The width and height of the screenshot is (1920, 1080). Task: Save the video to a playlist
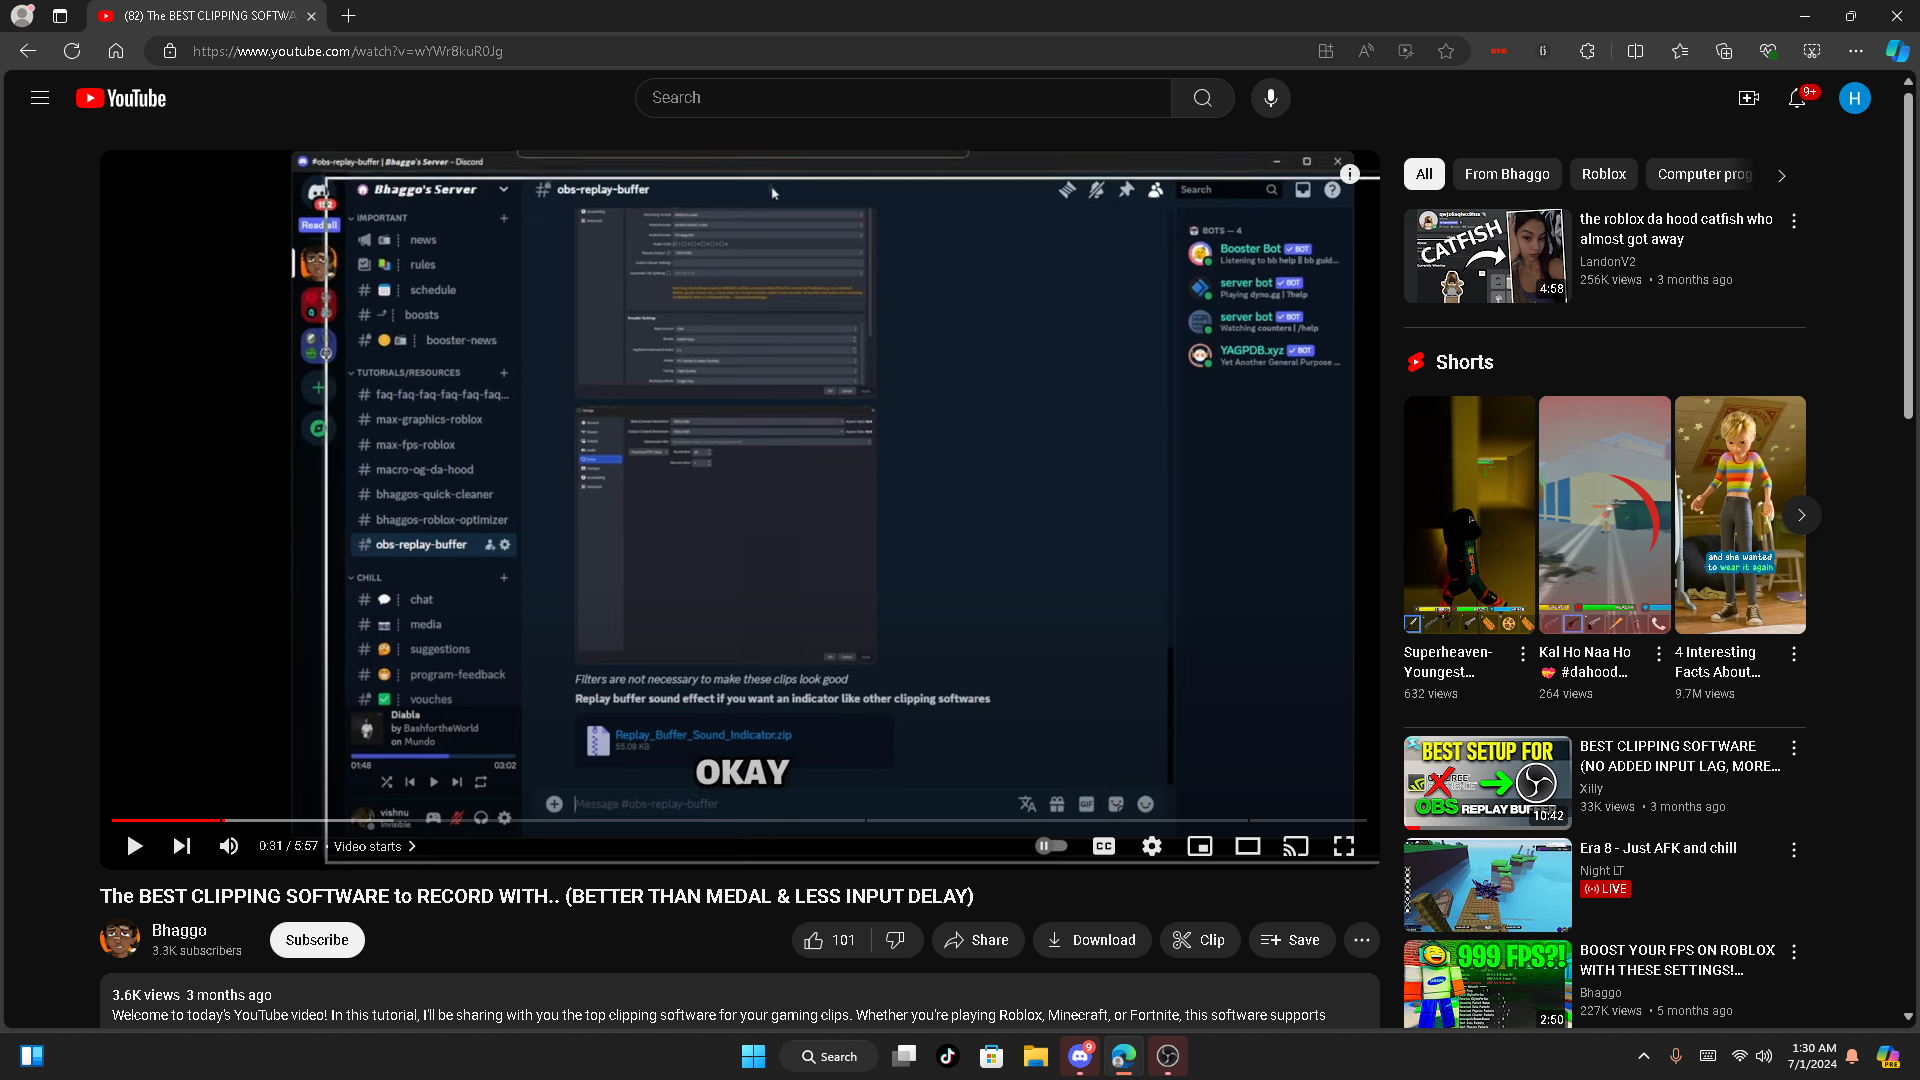(1291, 940)
